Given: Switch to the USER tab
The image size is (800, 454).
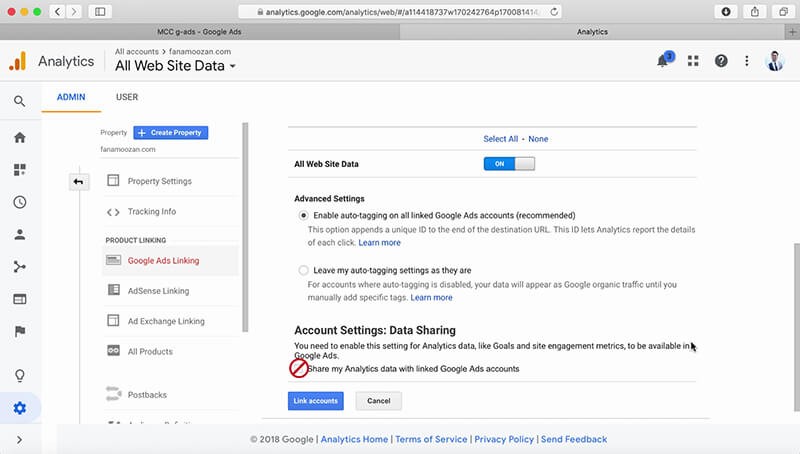Looking at the screenshot, I should [127, 97].
